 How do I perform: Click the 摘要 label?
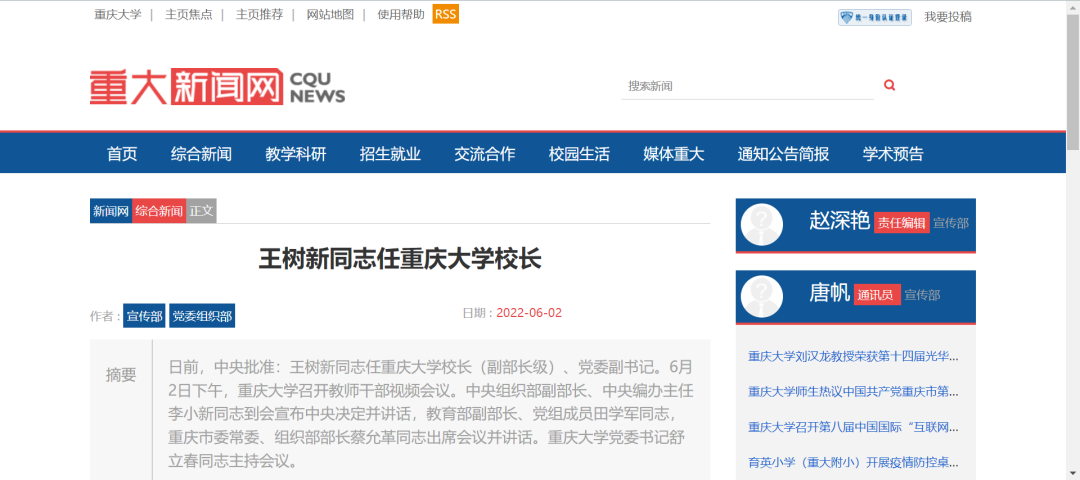point(121,375)
